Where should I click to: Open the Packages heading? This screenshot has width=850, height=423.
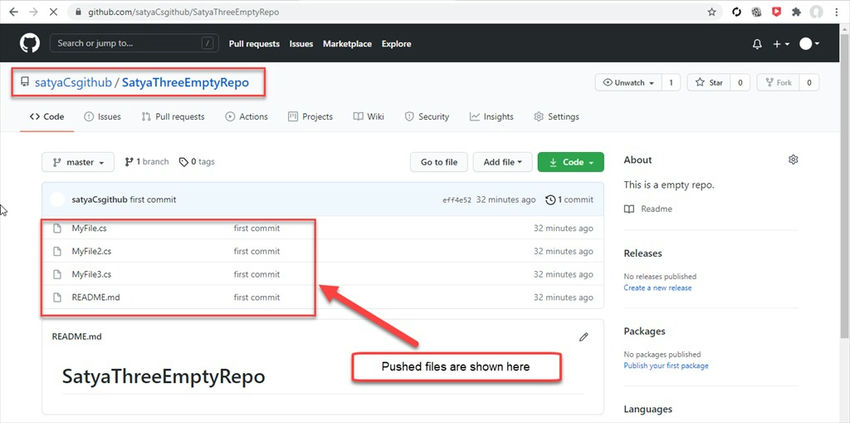[644, 331]
